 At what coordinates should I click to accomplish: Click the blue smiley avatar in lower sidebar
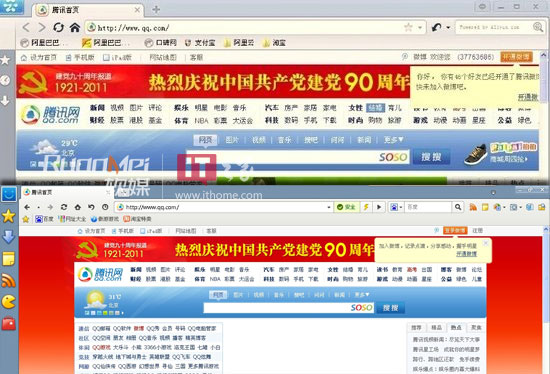coord(9,194)
